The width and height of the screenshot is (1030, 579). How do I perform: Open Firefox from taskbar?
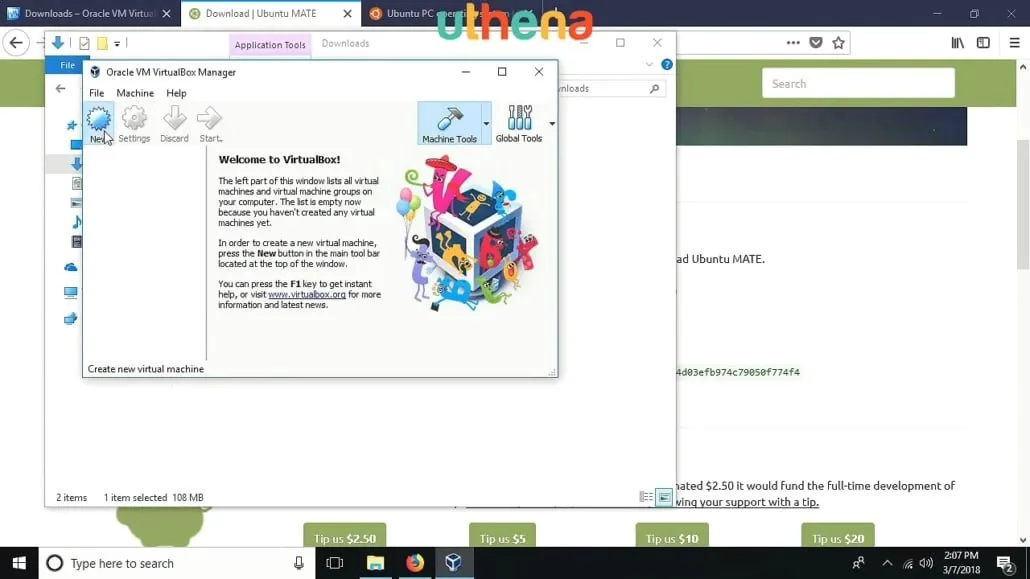(x=414, y=563)
